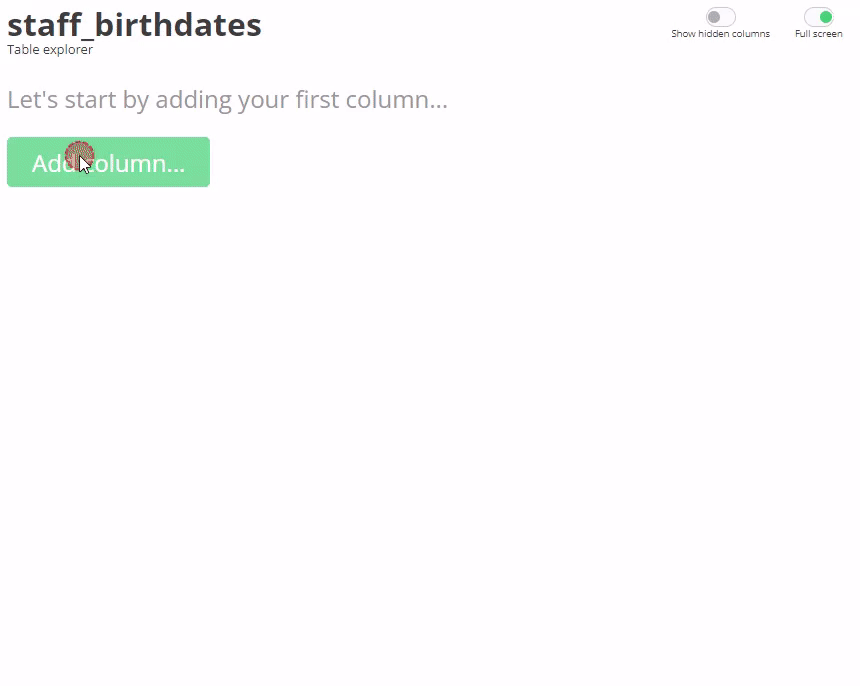Click the green Add column button
The image size is (860, 686).
tap(108, 162)
